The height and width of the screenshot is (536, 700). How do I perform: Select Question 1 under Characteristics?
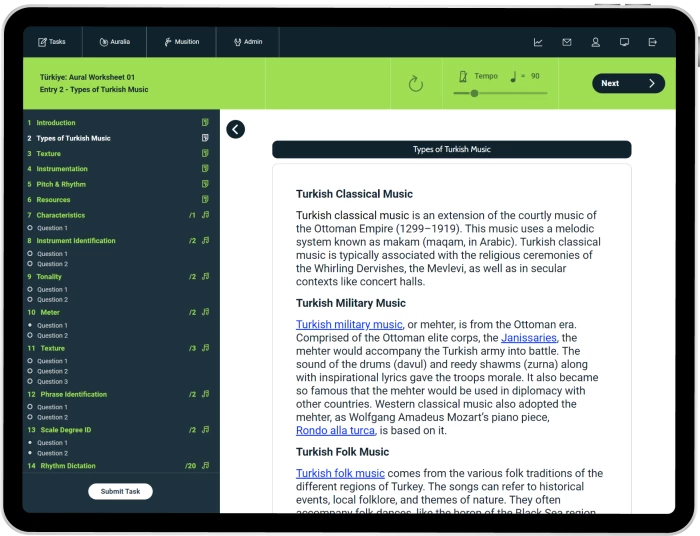point(52,228)
